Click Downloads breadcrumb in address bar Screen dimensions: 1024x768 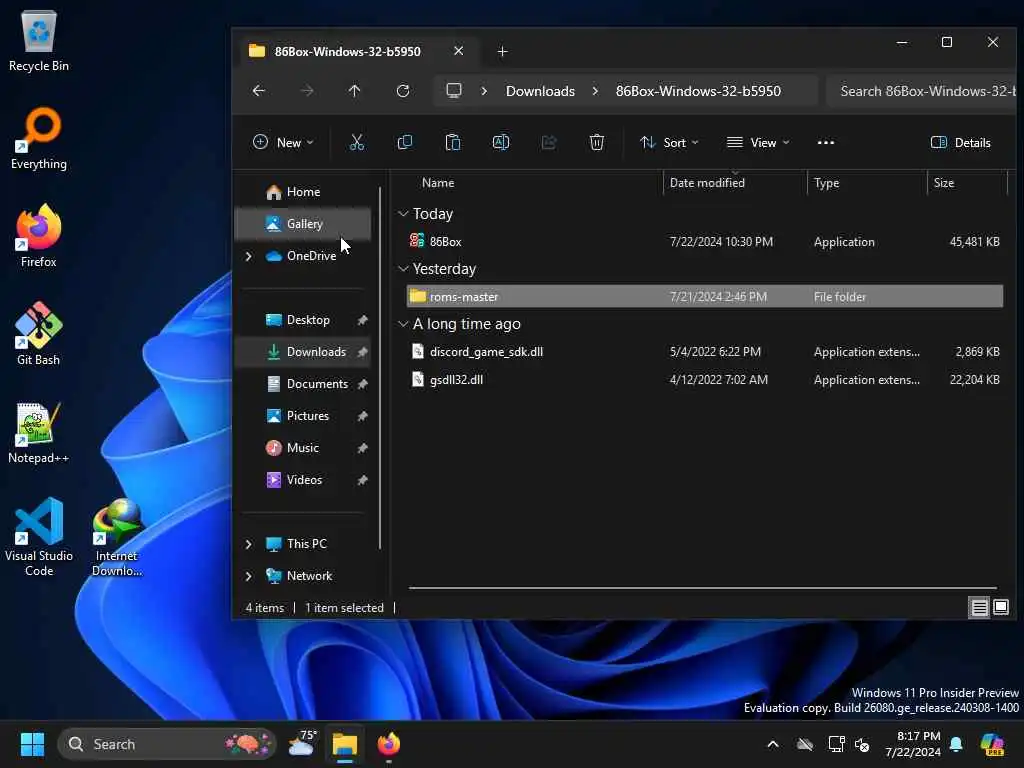click(x=540, y=91)
